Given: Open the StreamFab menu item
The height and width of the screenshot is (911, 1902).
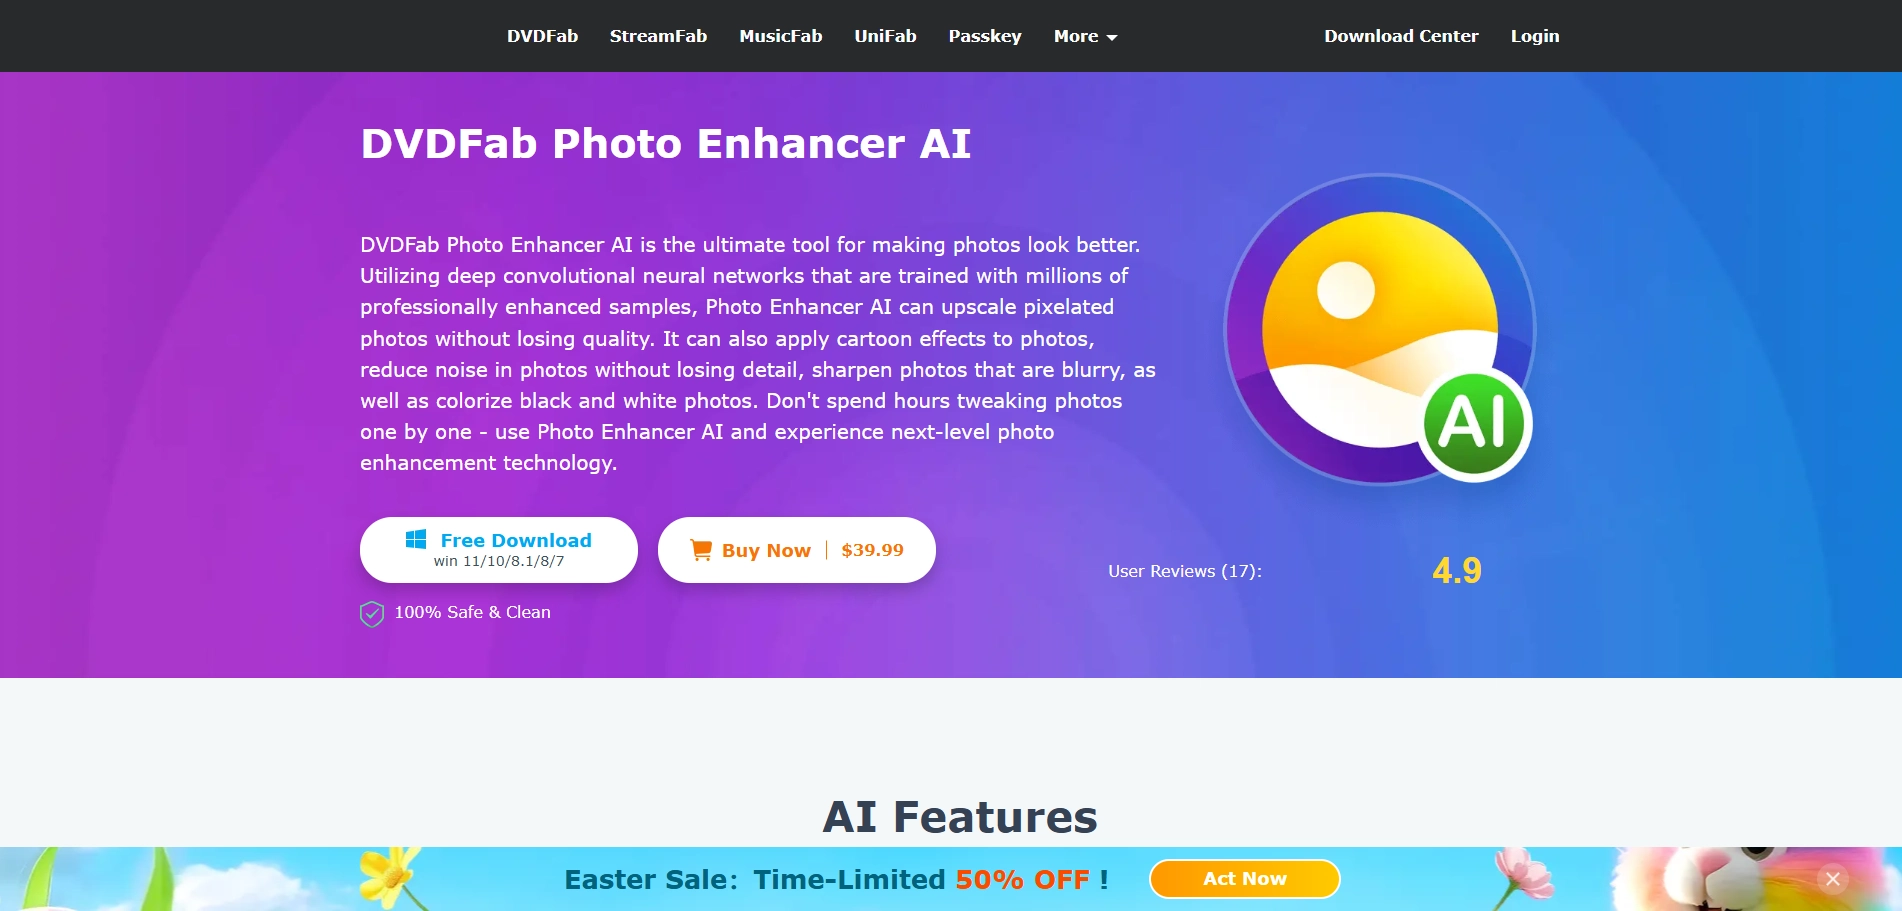Looking at the screenshot, I should pyautogui.click(x=658, y=36).
